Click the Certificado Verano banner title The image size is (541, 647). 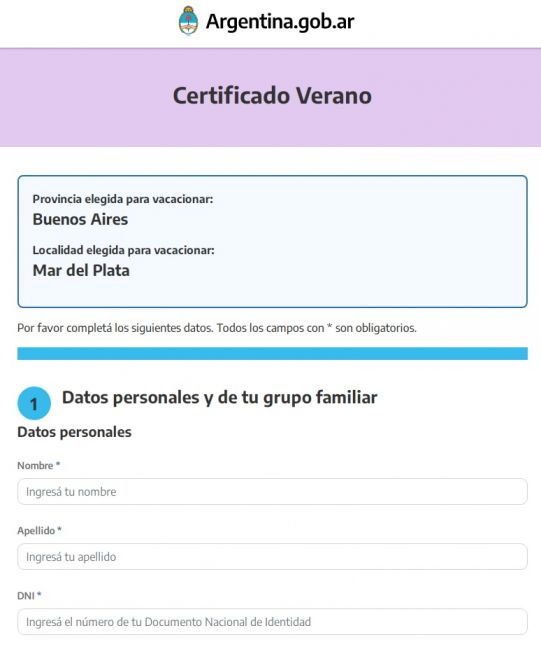coord(272,96)
